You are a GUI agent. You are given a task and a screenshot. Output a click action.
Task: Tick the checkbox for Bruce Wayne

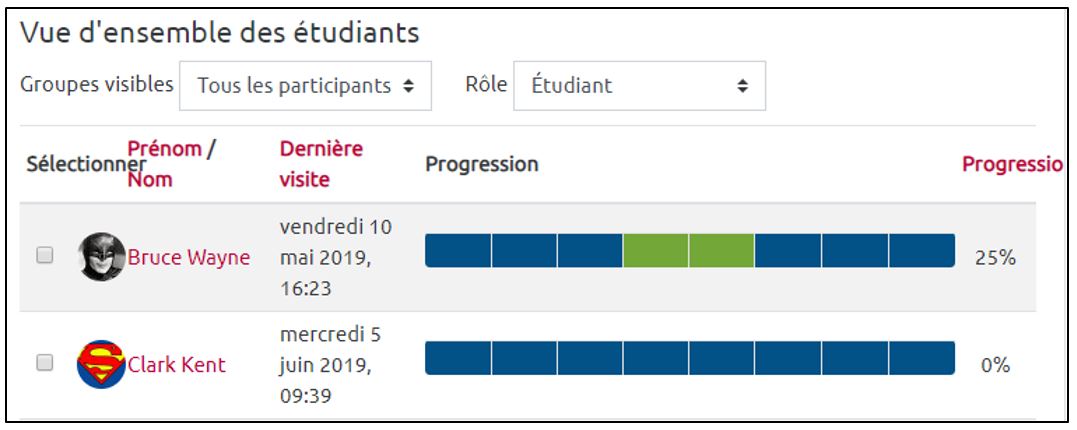(45, 256)
